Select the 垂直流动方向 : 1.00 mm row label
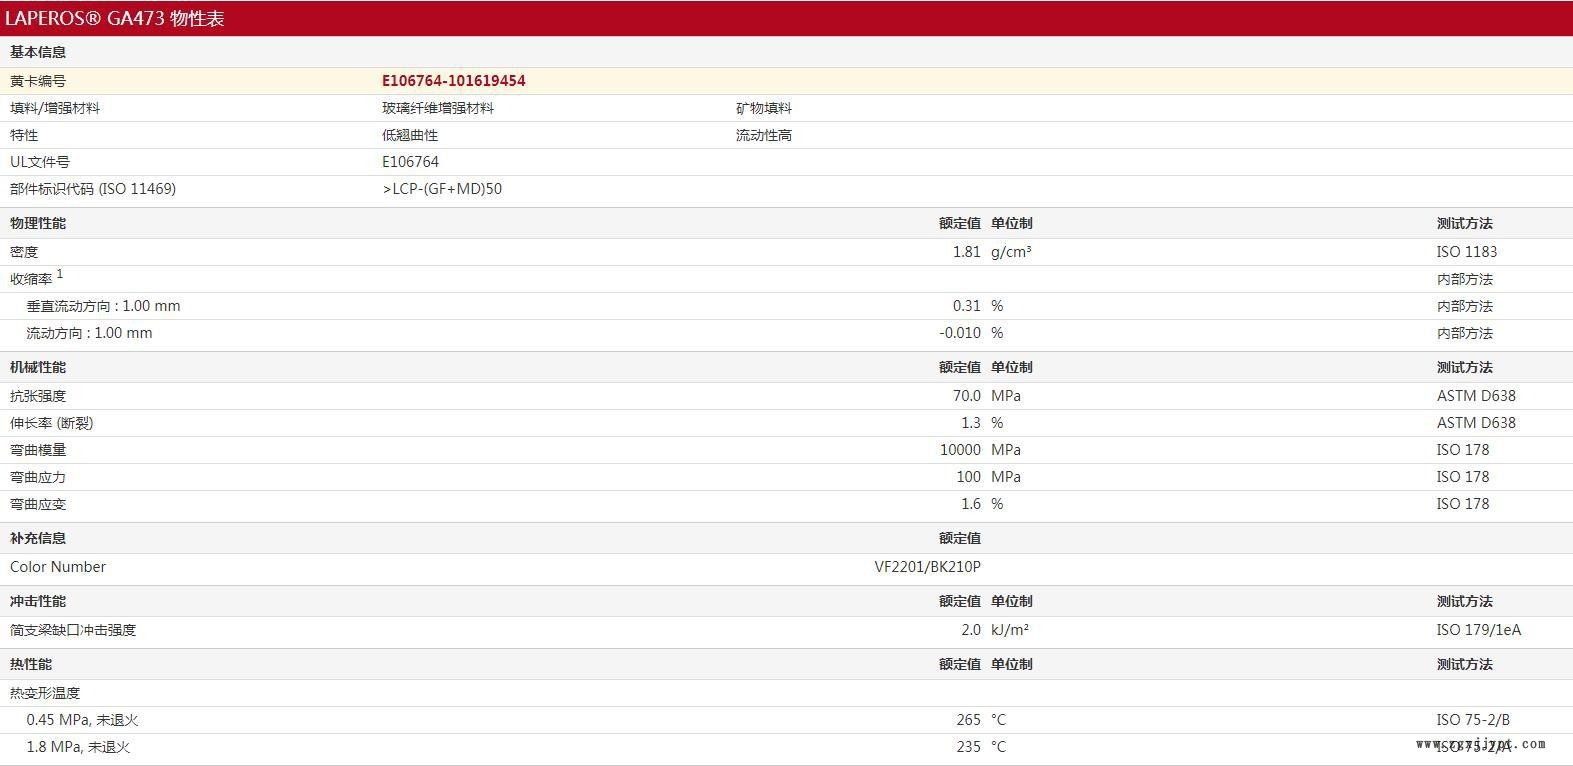This screenshot has width=1573, height=766. (x=103, y=306)
